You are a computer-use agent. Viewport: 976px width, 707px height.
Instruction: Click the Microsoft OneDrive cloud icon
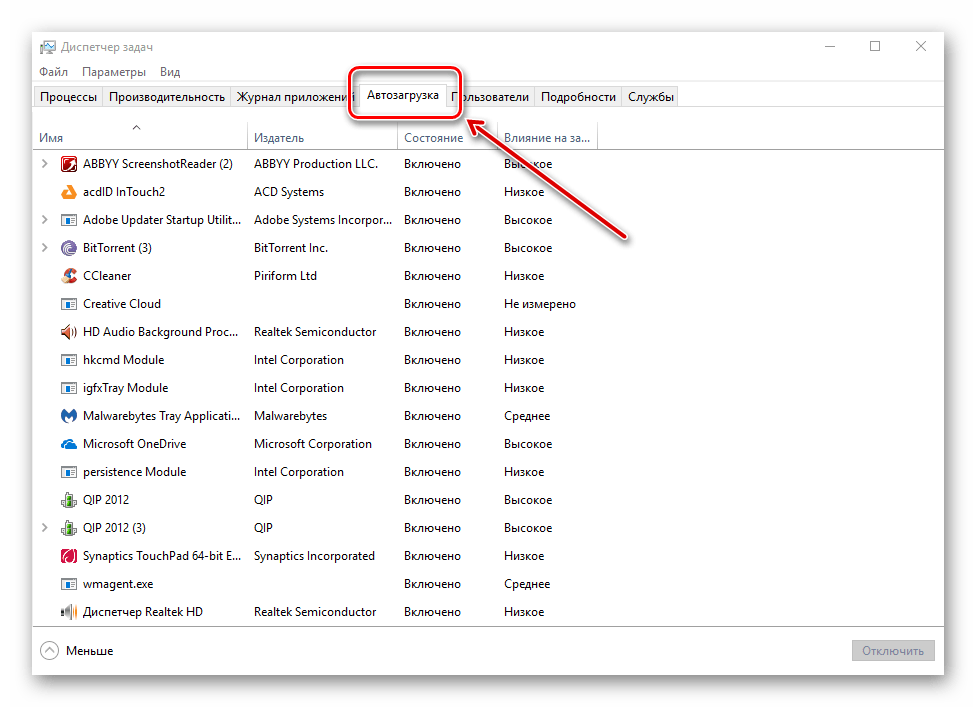click(68, 444)
